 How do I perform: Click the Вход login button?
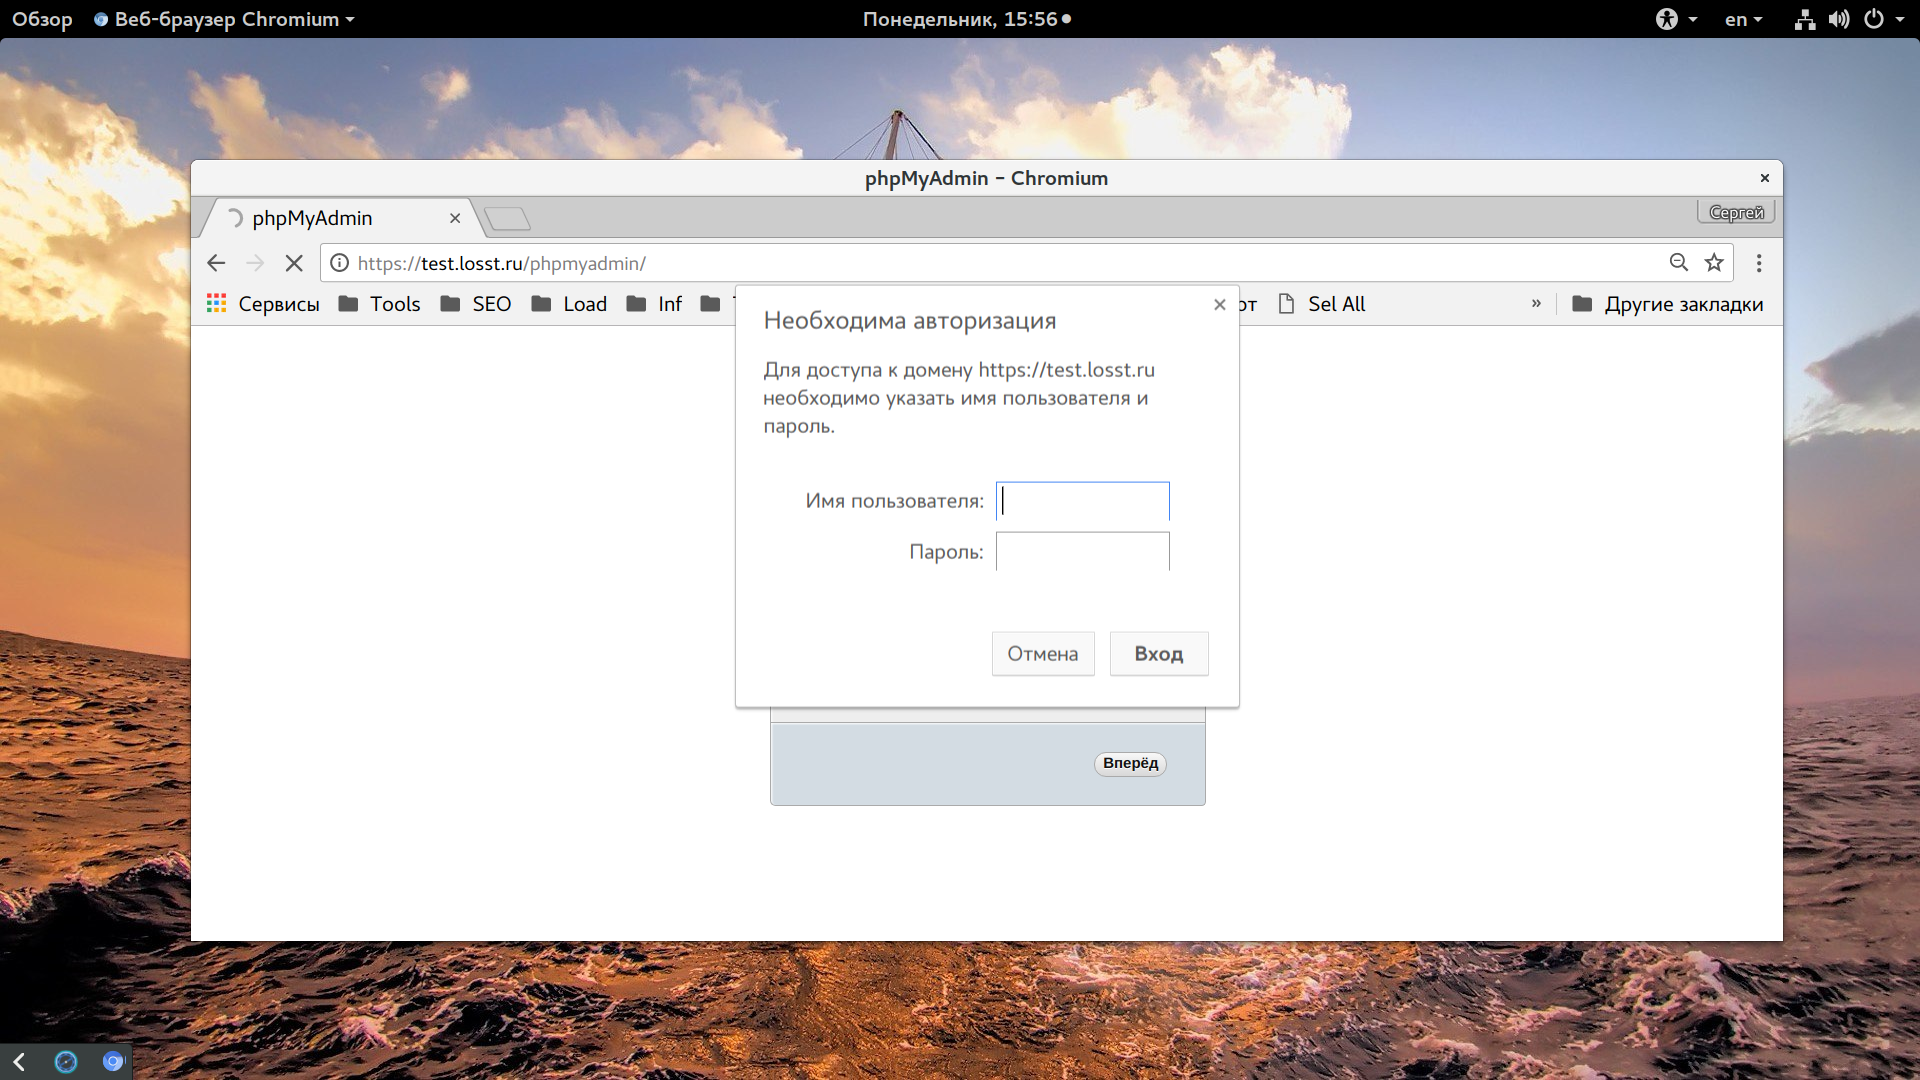(1159, 653)
